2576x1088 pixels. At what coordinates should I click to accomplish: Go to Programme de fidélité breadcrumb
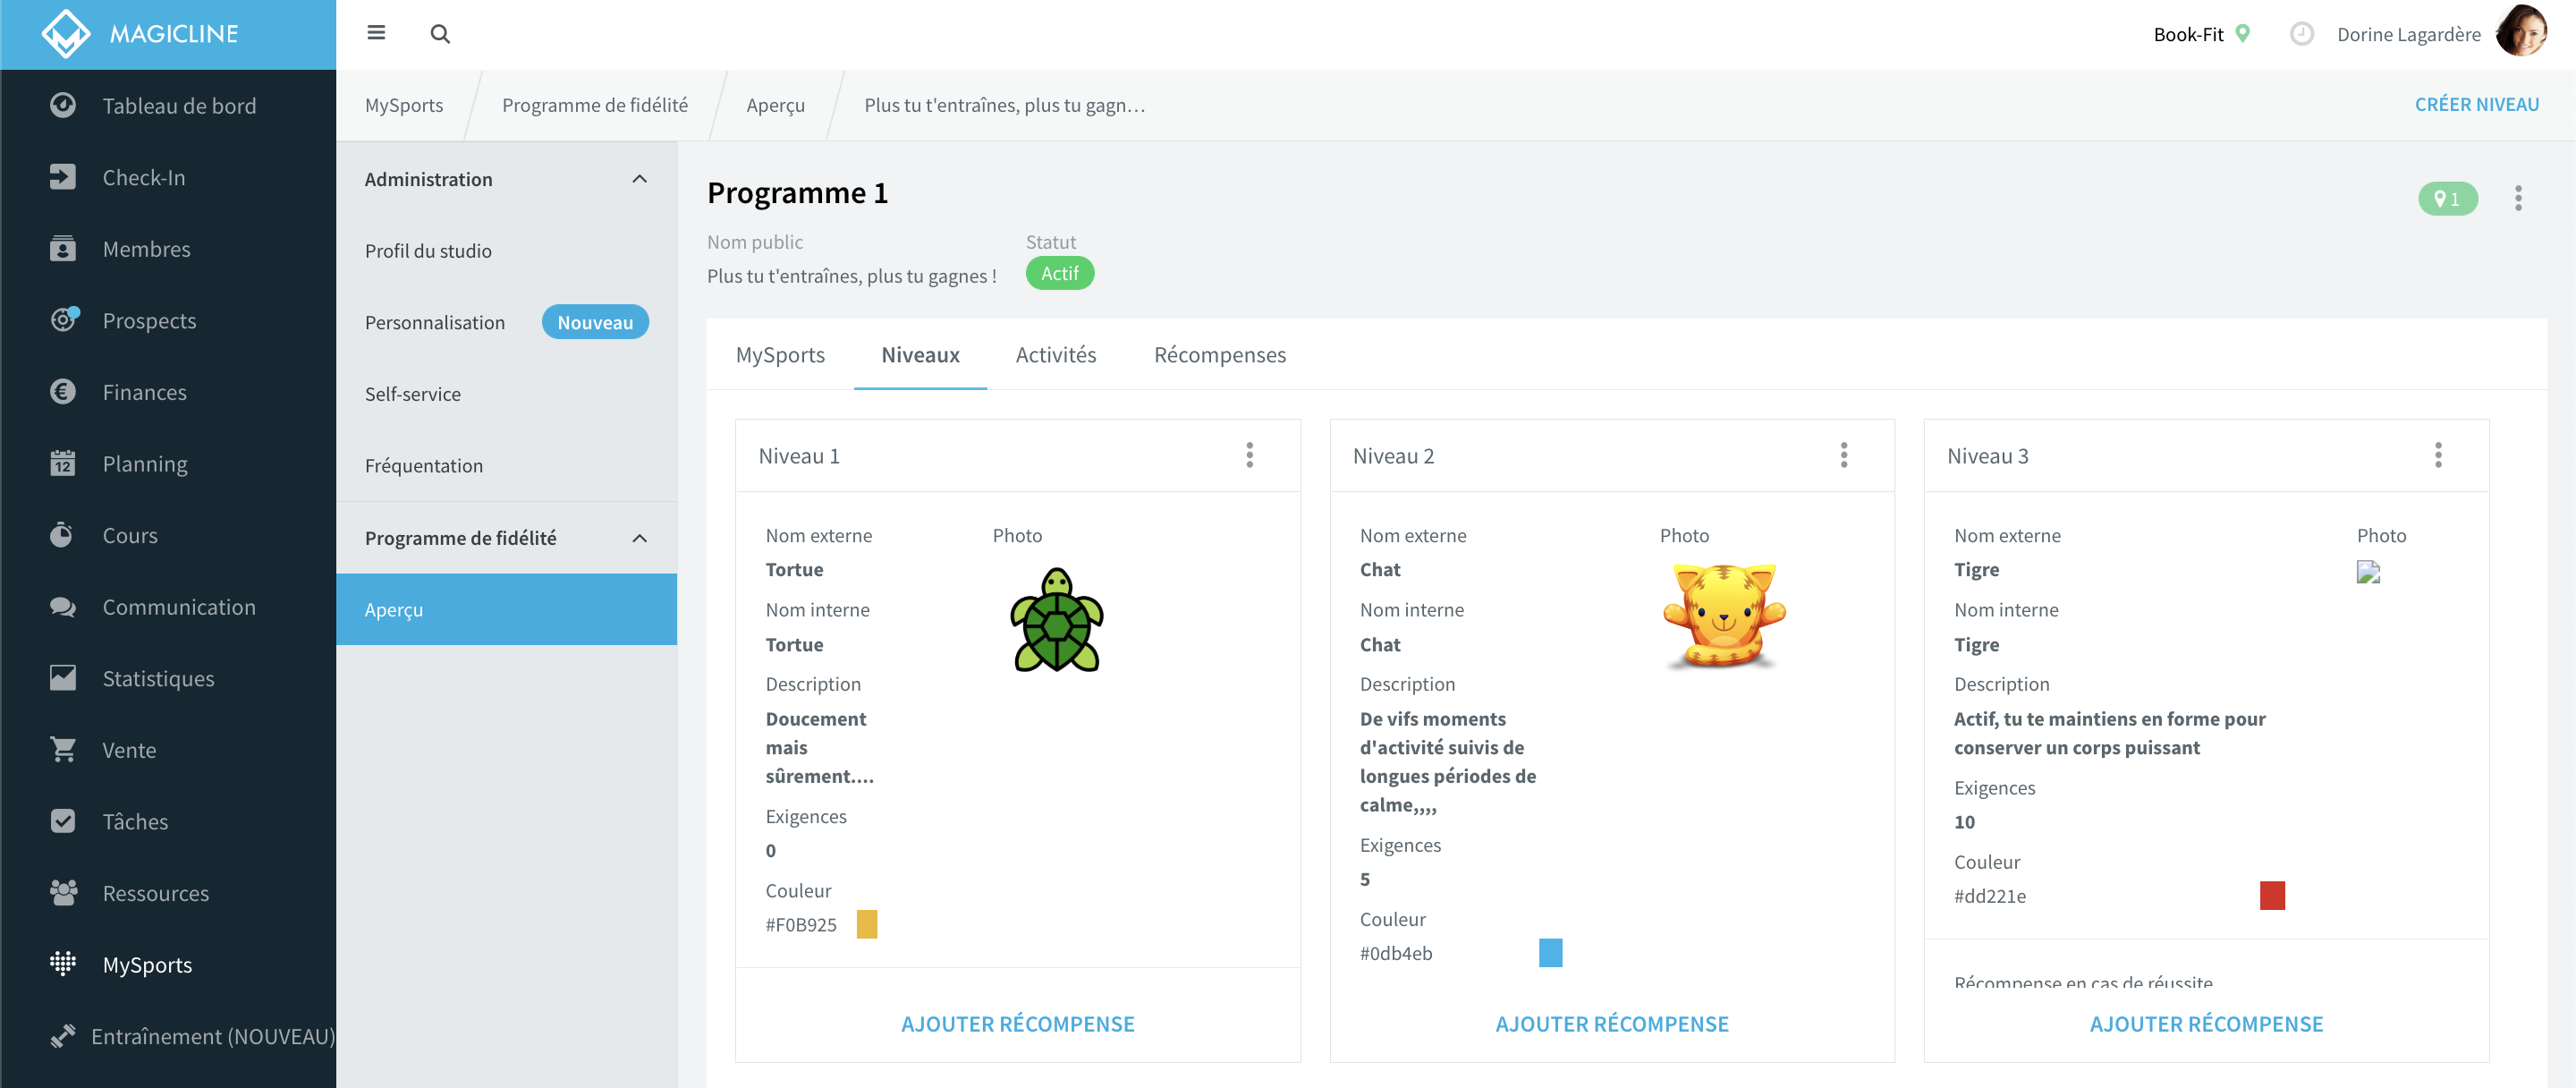[595, 105]
